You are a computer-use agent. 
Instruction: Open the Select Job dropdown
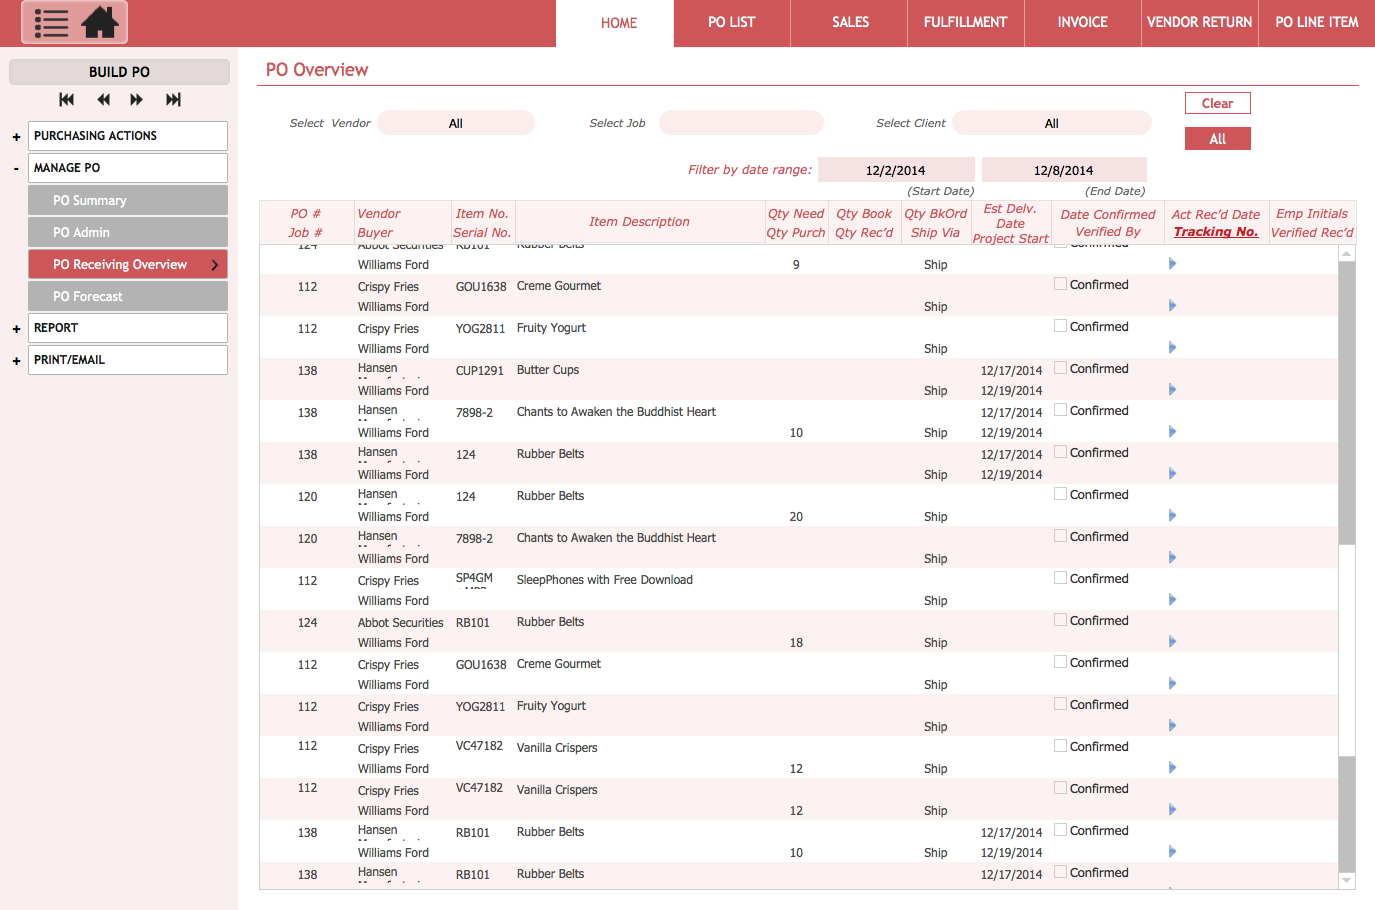pyautogui.click(x=741, y=123)
